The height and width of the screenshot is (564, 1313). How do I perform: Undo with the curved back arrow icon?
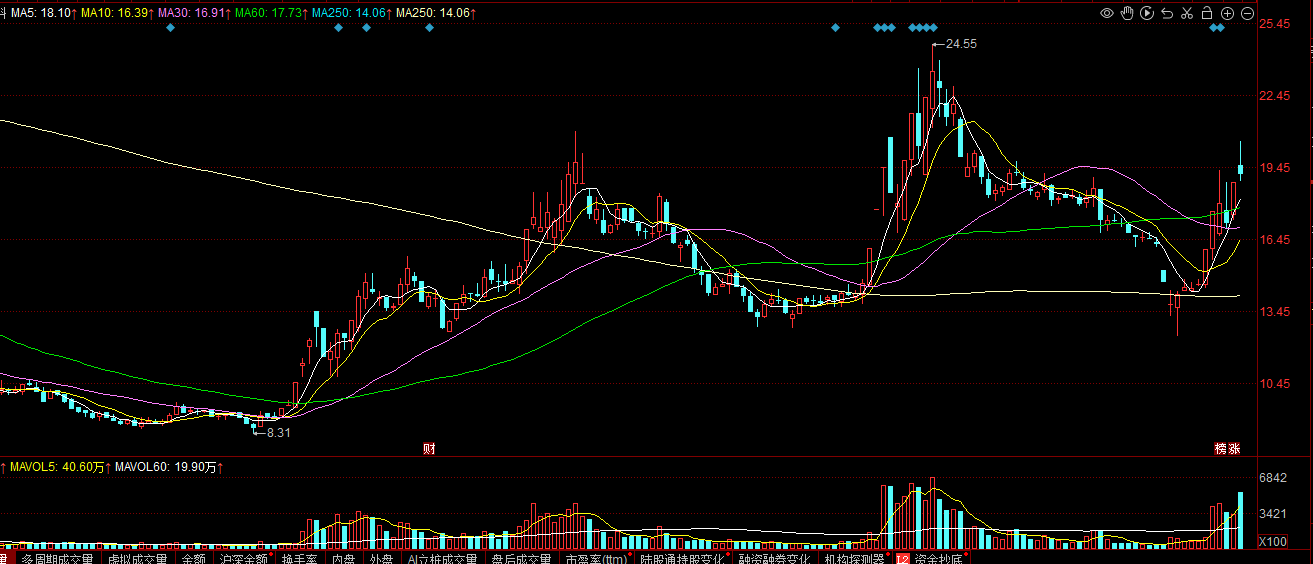(x=1167, y=13)
